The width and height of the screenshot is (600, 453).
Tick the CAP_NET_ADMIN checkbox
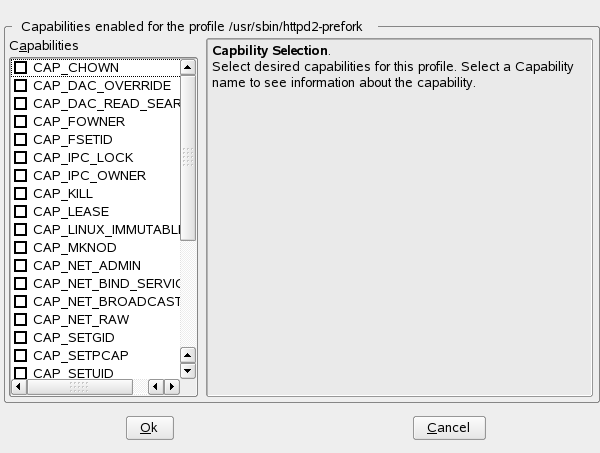click(x=20, y=265)
